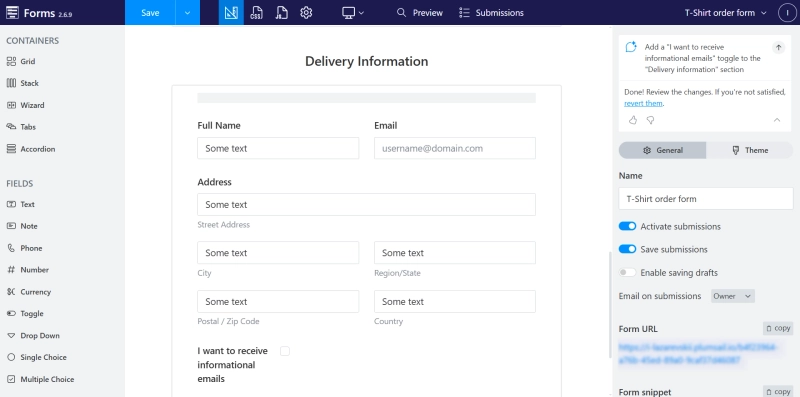Enable saving drafts toggle
Image resolution: width=800 pixels, height=397 pixels.
[627, 272]
